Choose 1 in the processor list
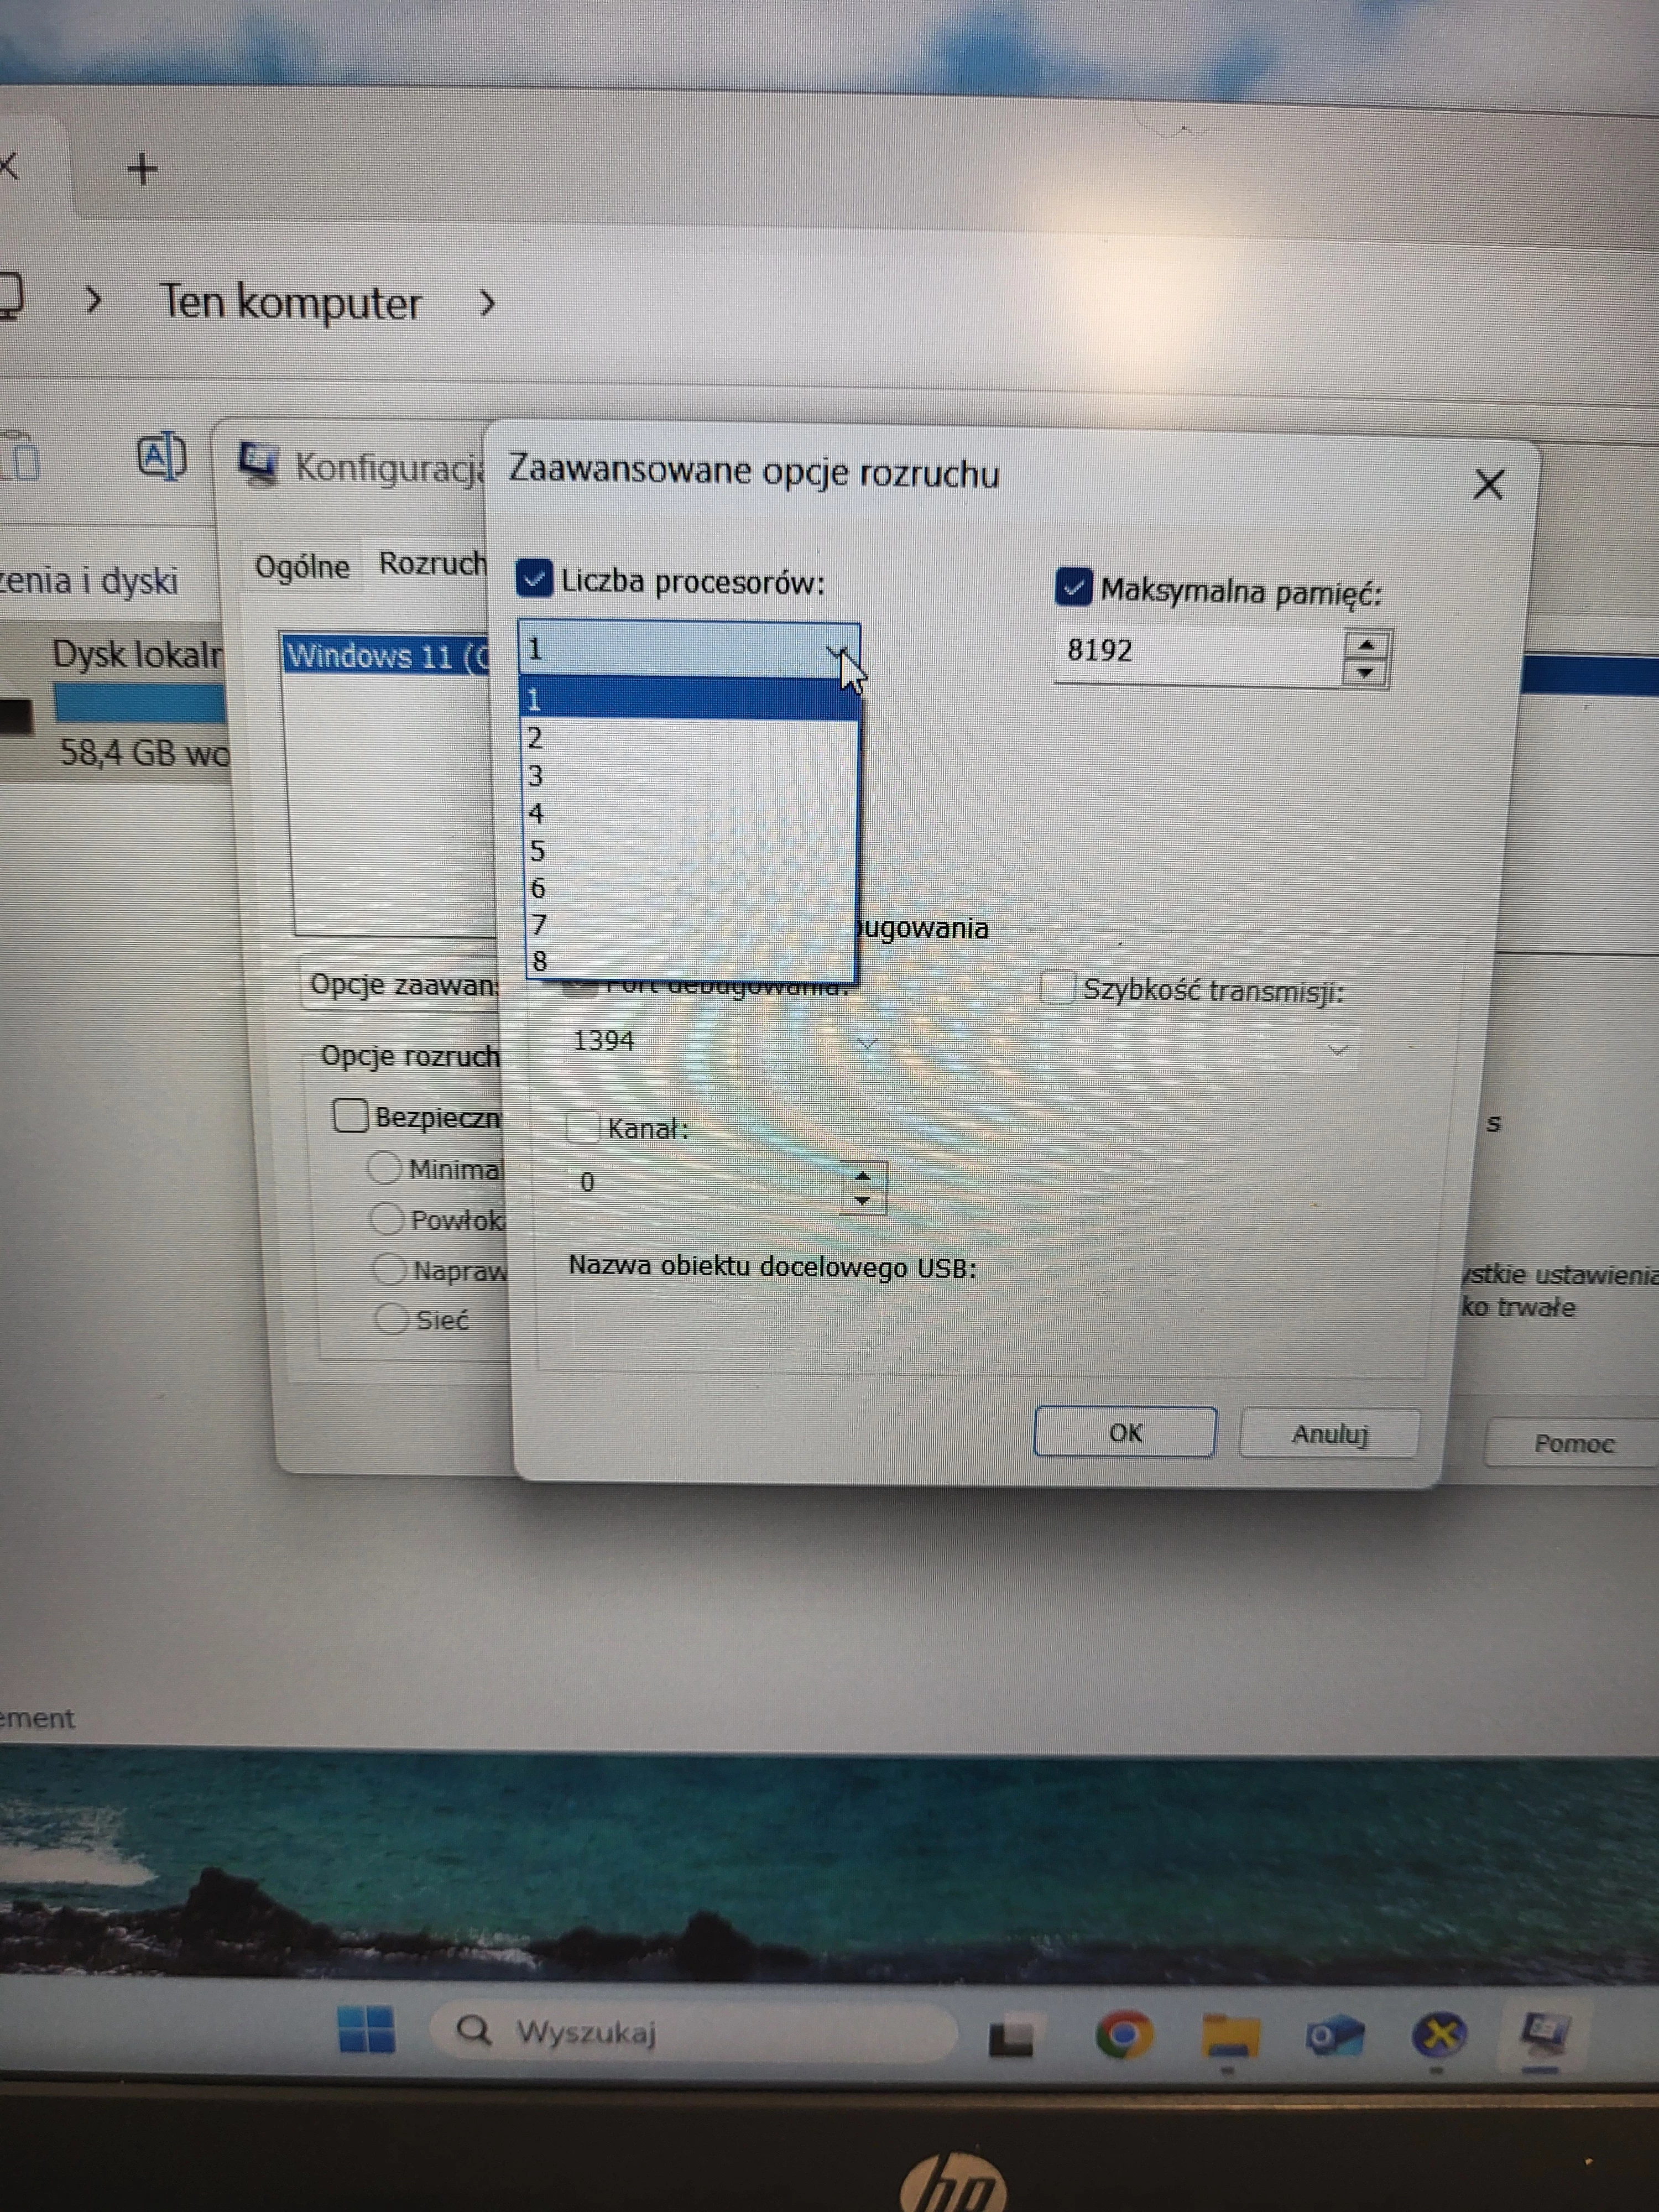Image resolution: width=1659 pixels, height=2212 pixels. coord(689,699)
